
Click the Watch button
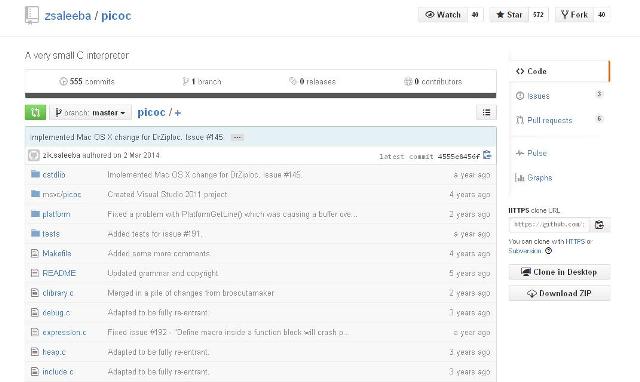pos(443,15)
